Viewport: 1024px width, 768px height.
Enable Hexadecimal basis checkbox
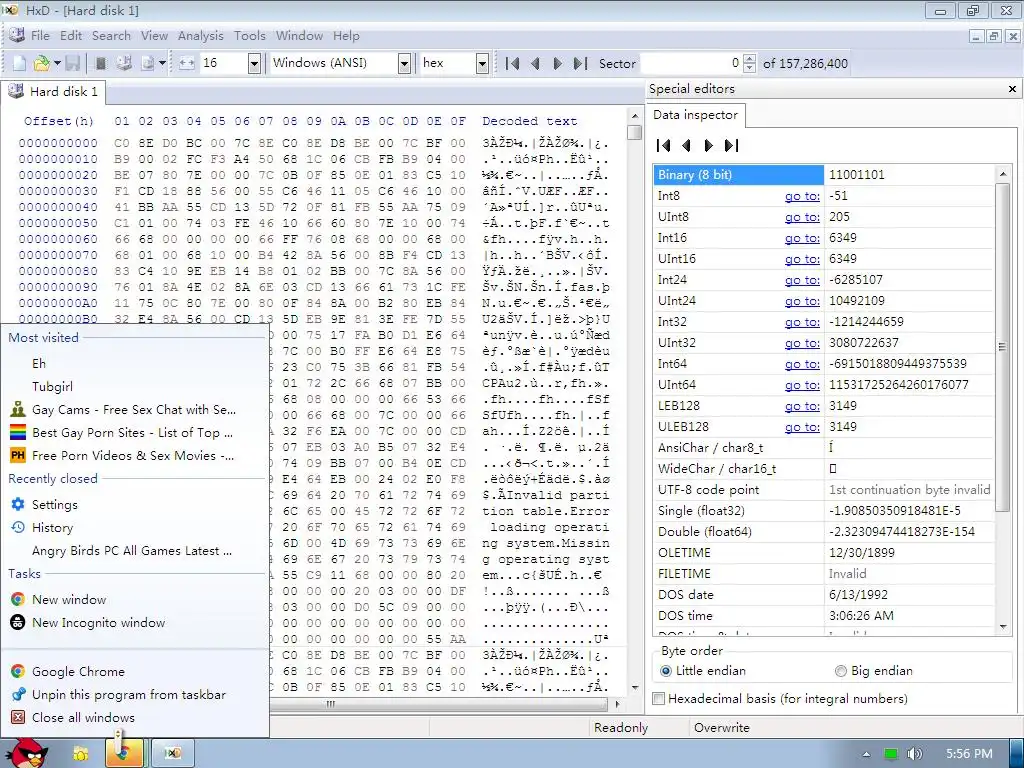(x=659, y=699)
